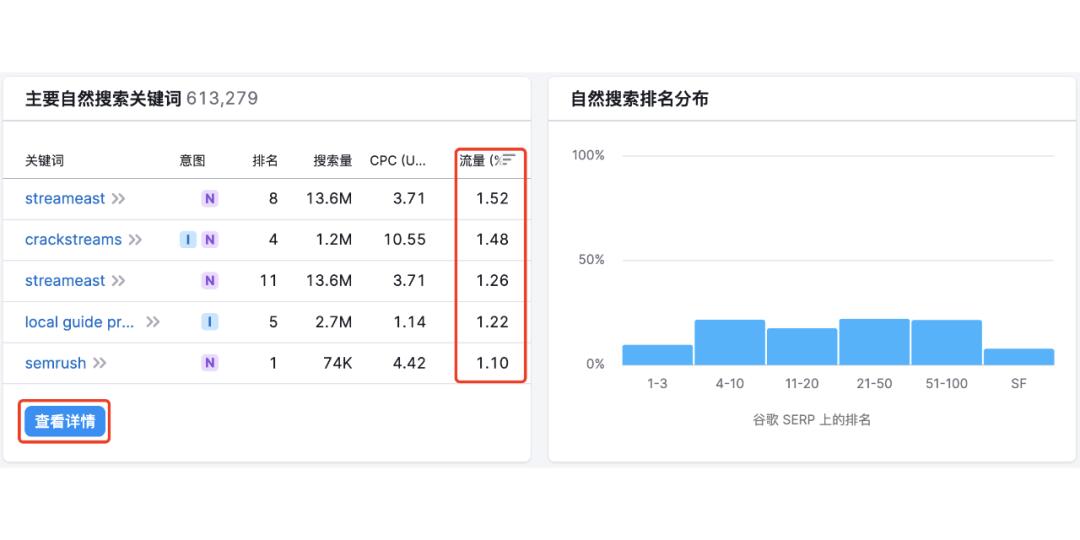The width and height of the screenshot is (1080, 540).
Task: Sort by the 搜索量 column header
Action: point(333,160)
